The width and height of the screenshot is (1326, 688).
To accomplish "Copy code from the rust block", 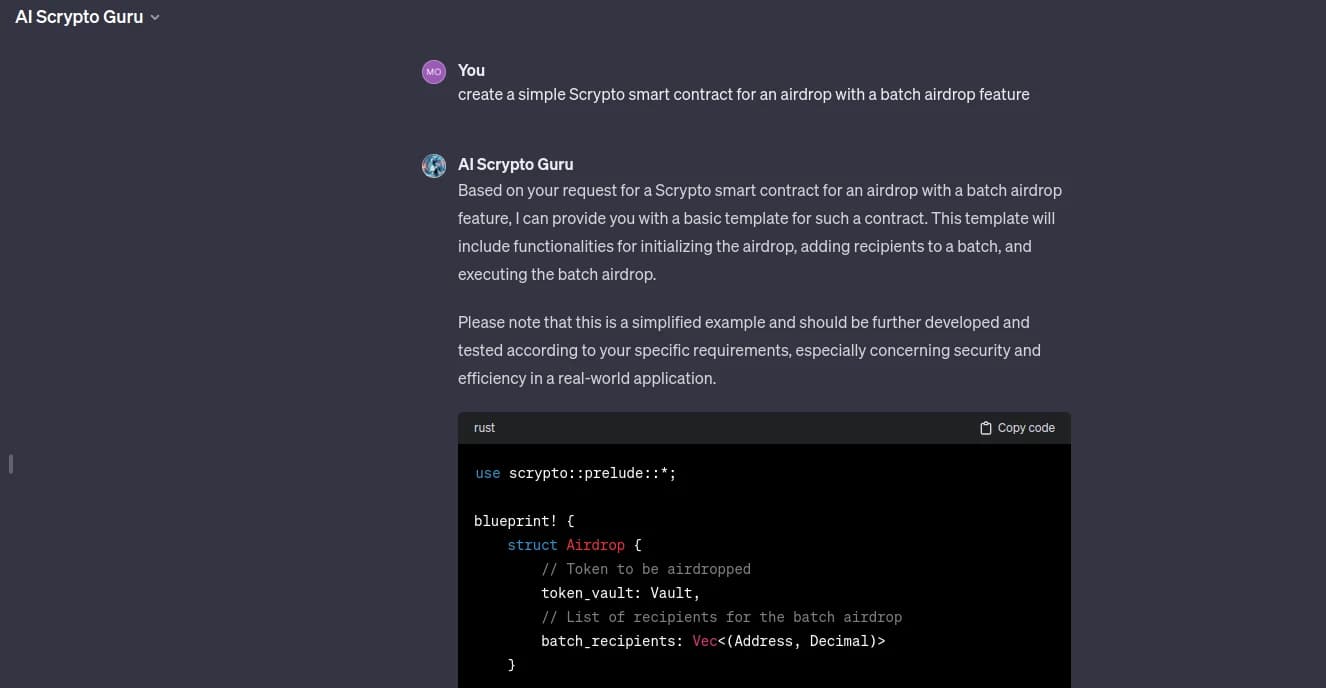I will (x=1017, y=428).
